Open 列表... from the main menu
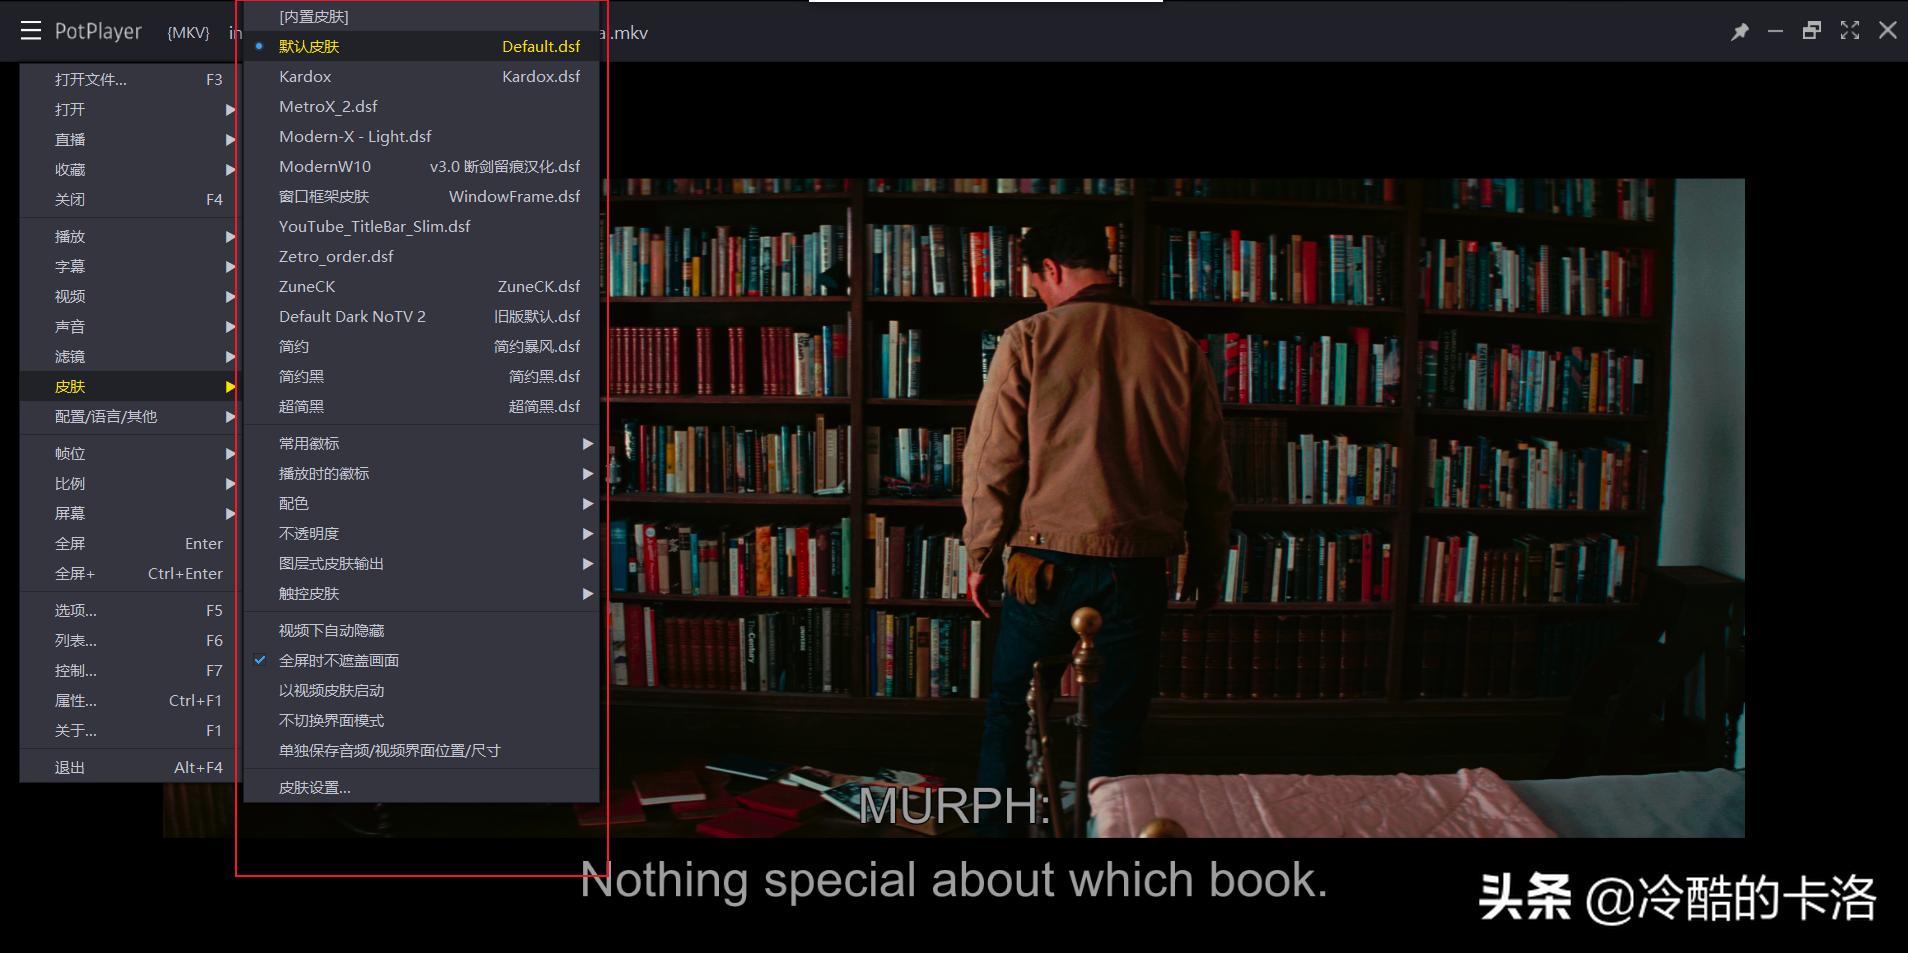The image size is (1908, 953). point(130,640)
